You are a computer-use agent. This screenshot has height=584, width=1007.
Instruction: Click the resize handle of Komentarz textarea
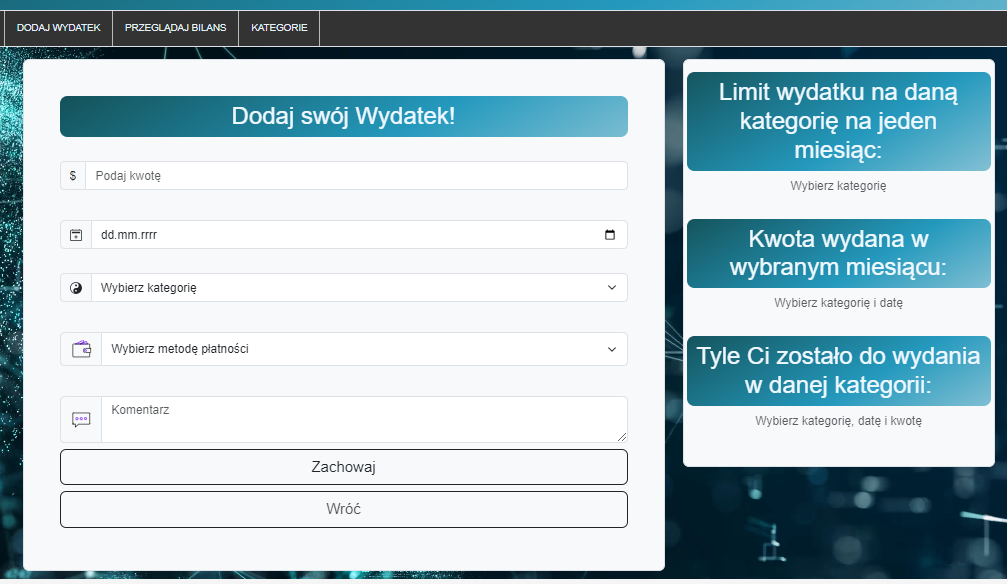pyautogui.click(x=622, y=437)
